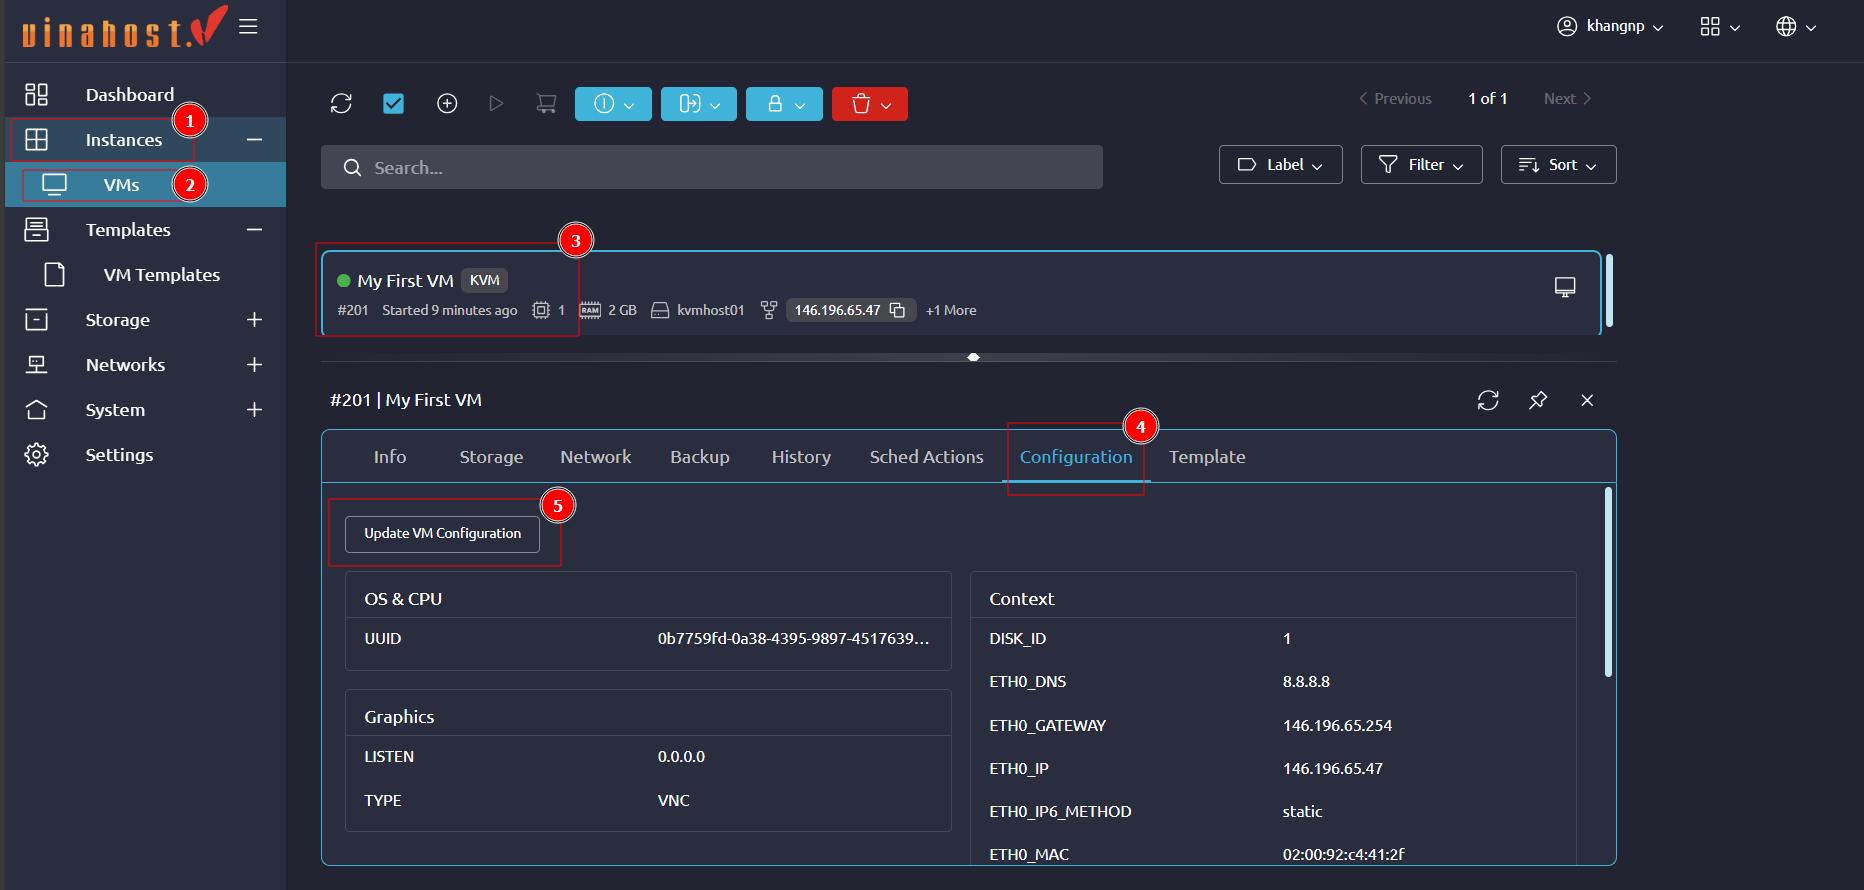Open the language globe menu
Image resolution: width=1864 pixels, height=890 pixels.
coord(1796,27)
